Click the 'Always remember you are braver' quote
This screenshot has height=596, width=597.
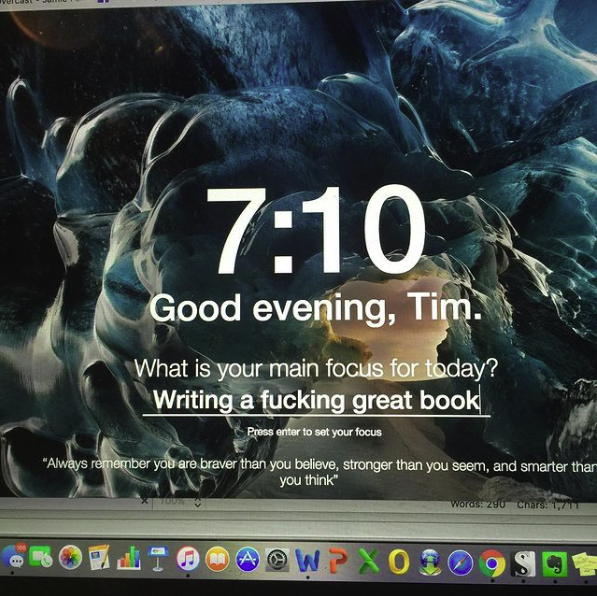pyautogui.click(x=319, y=473)
